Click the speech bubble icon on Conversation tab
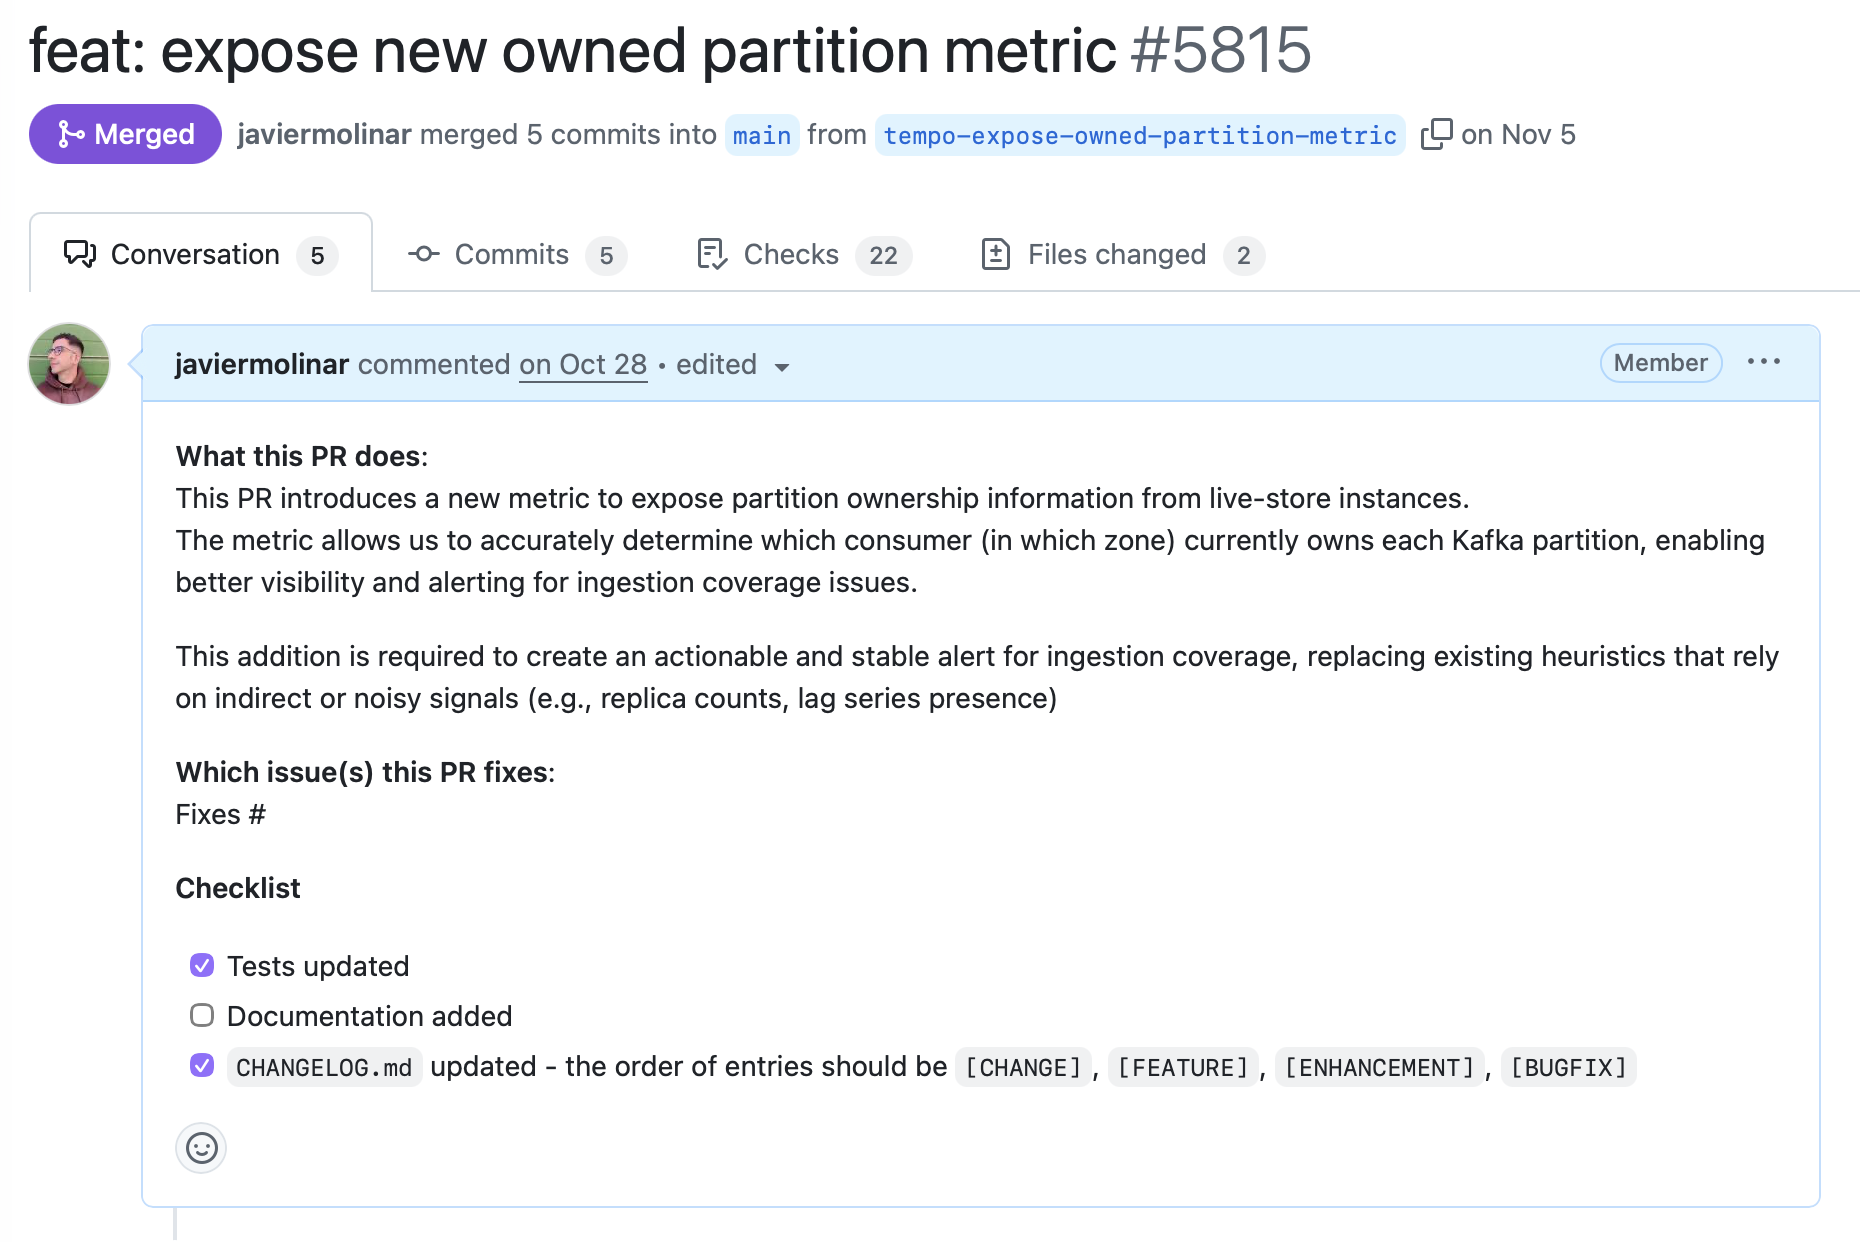1860x1242 pixels. 80,254
